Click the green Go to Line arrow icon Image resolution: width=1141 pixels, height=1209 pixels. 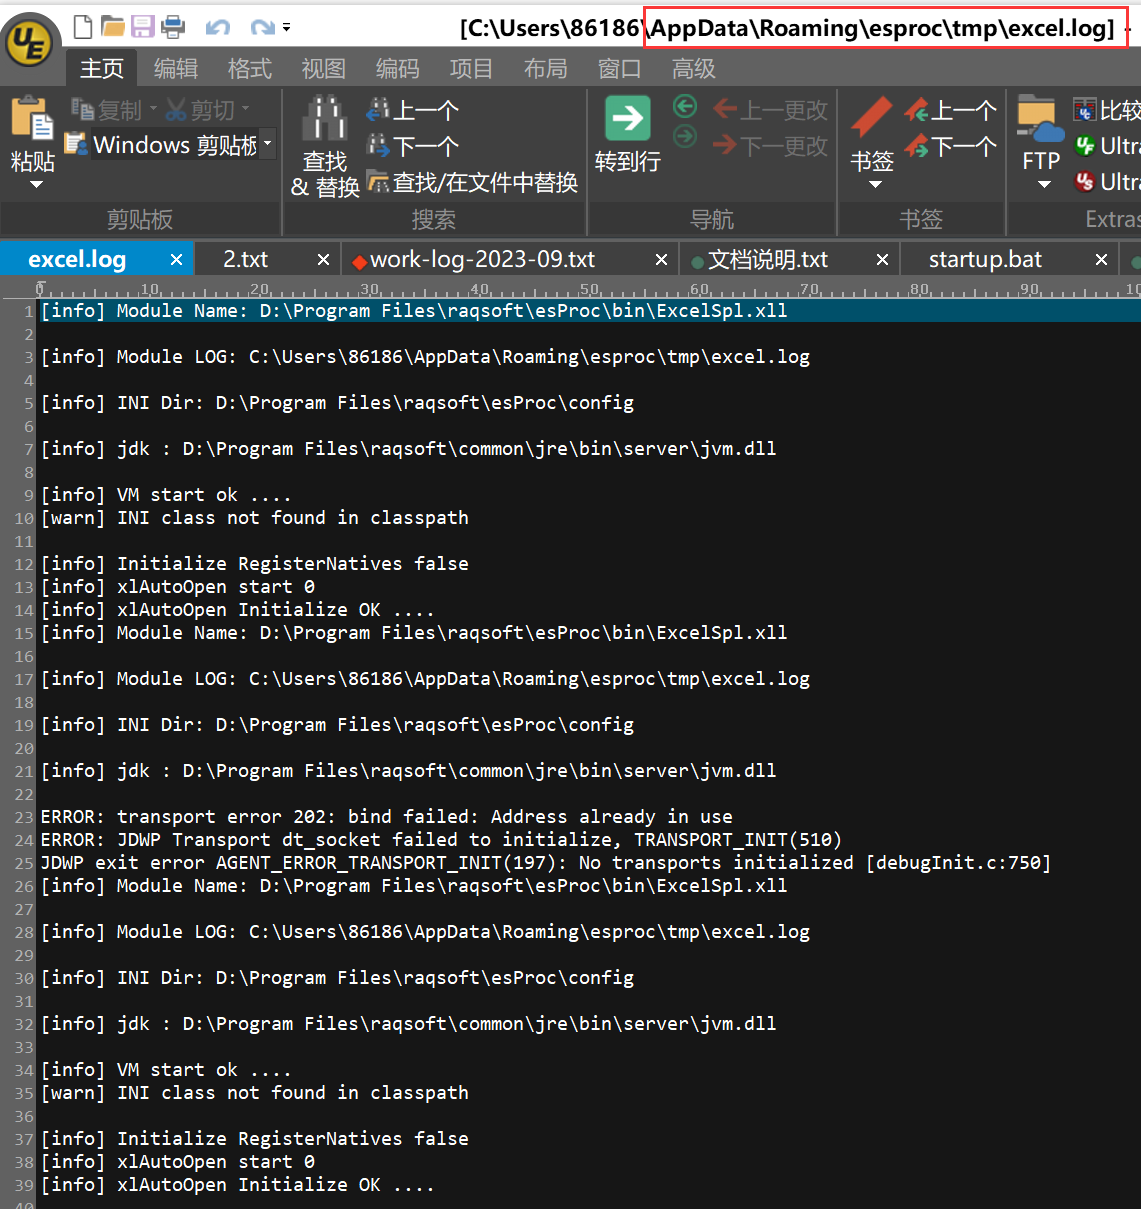pyautogui.click(x=627, y=119)
